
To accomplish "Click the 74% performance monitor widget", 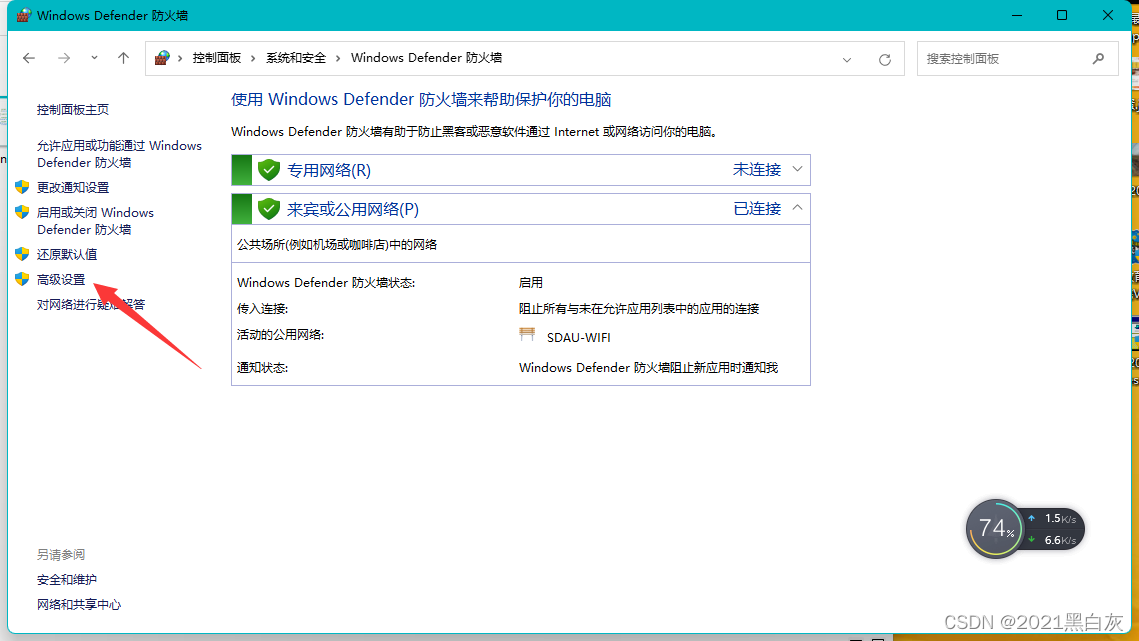I will (x=995, y=528).
